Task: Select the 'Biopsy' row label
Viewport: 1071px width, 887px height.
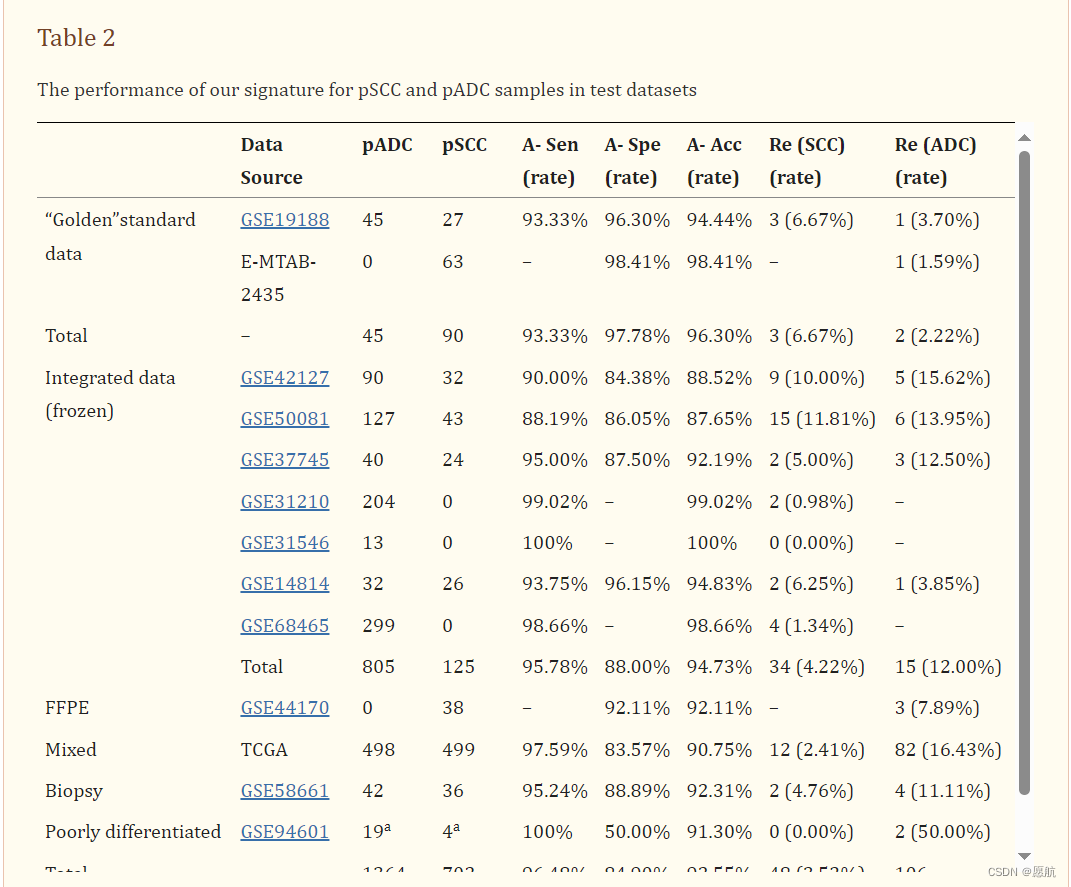Action: pyautogui.click(x=74, y=791)
